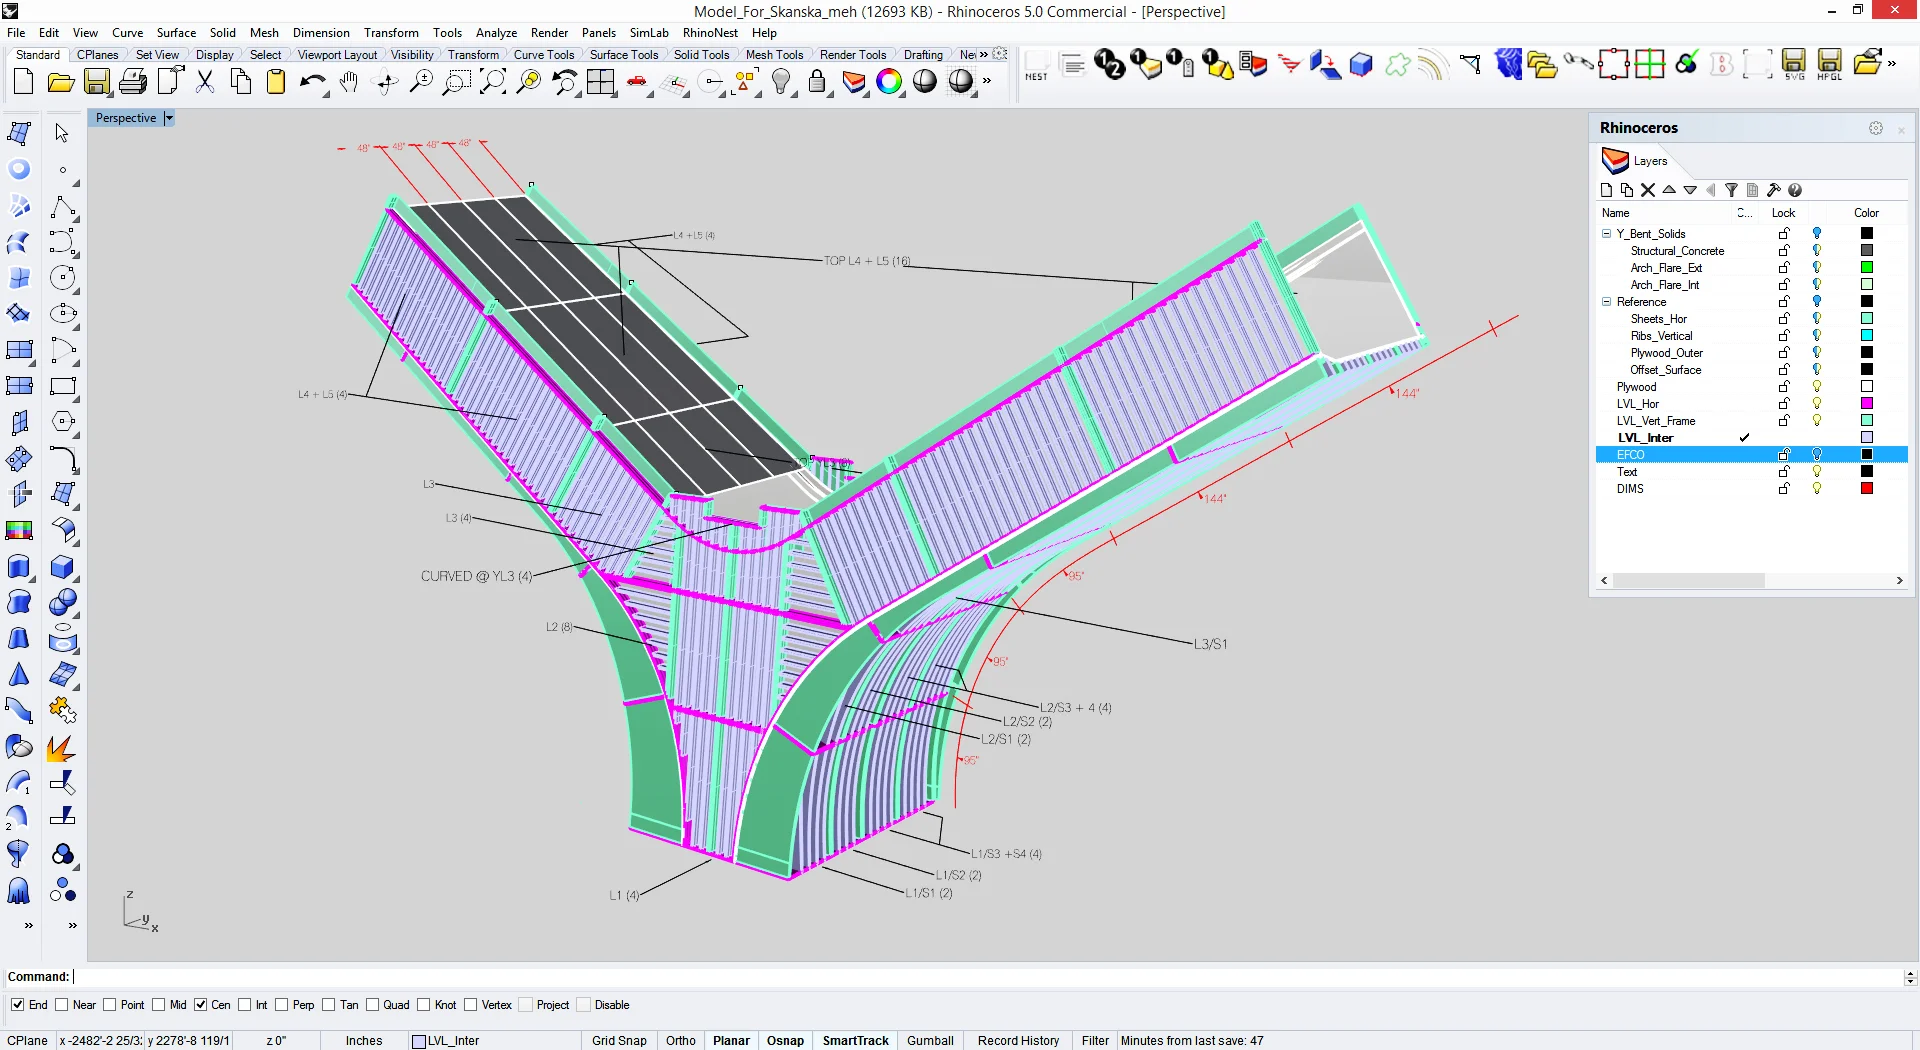
Task: Switch to the Viewport Layout tab
Action: point(337,55)
